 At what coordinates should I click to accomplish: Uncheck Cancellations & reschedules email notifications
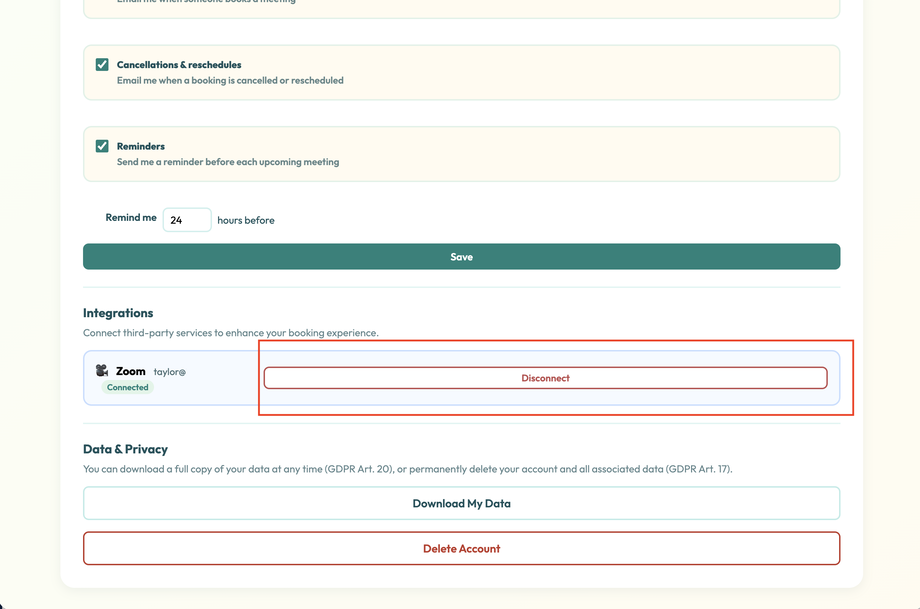click(101, 63)
